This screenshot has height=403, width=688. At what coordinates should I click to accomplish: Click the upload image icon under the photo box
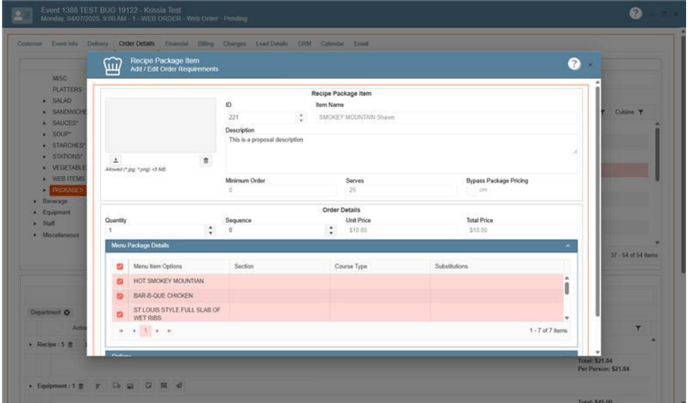(116, 160)
